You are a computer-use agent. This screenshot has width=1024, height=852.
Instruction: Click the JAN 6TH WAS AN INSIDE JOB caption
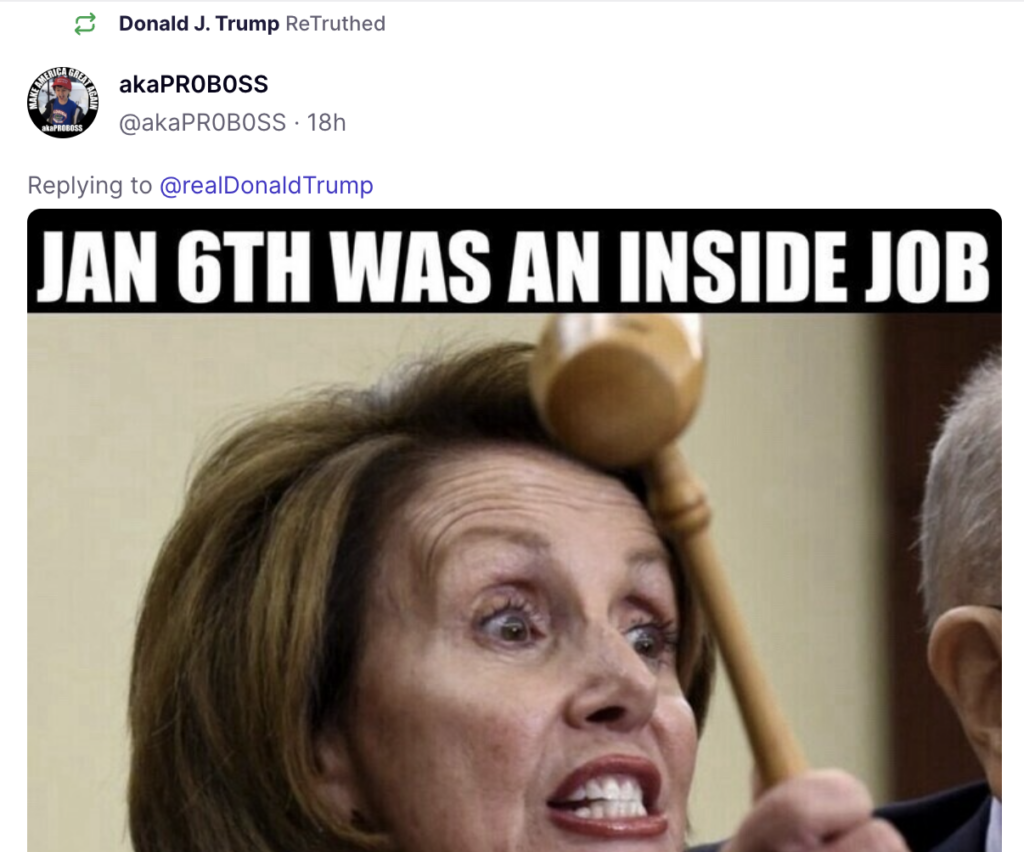(x=513, y=267)
